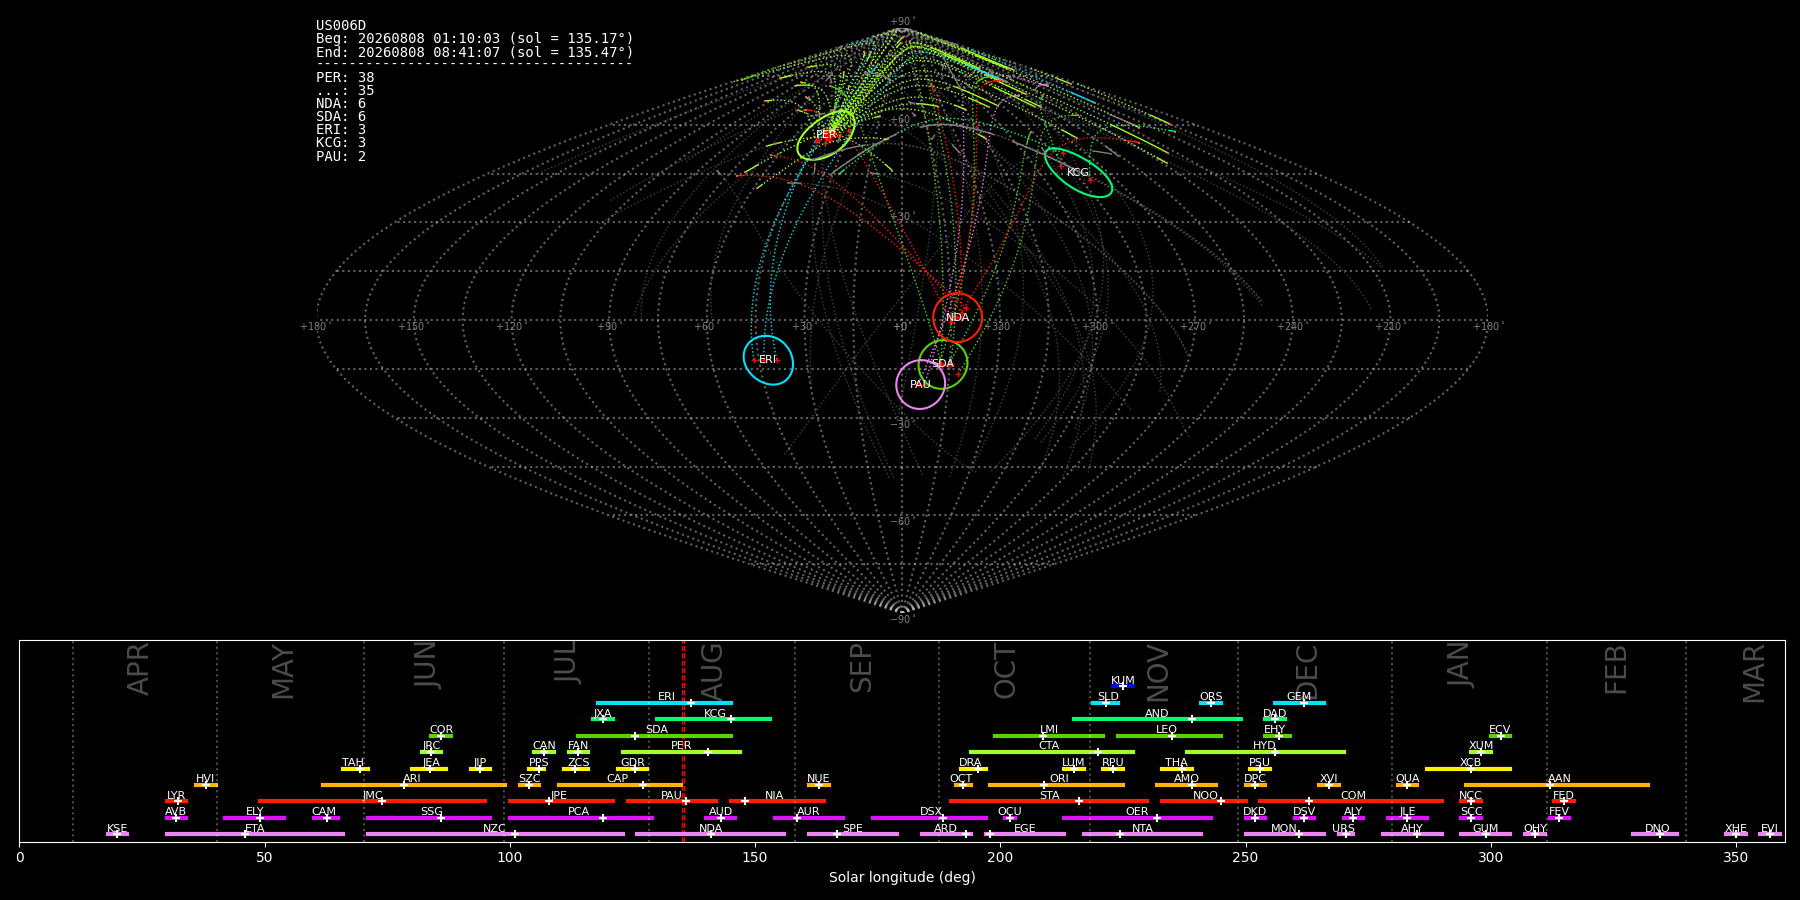Select the red NDA radiant circle
1800x900 pixels.
click(x=957, y=317)
